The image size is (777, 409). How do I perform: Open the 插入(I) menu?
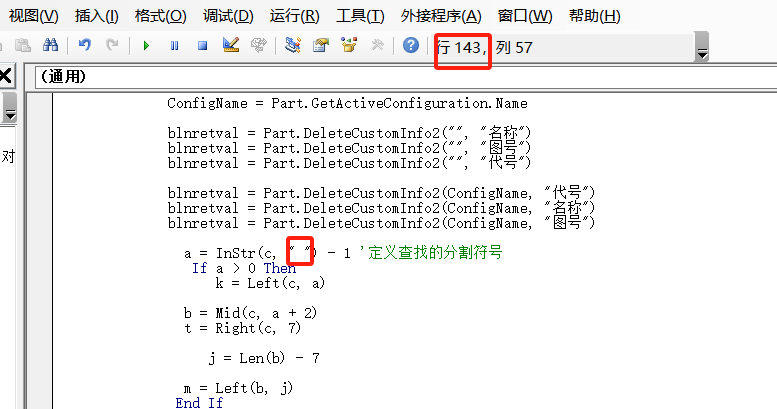97,16
